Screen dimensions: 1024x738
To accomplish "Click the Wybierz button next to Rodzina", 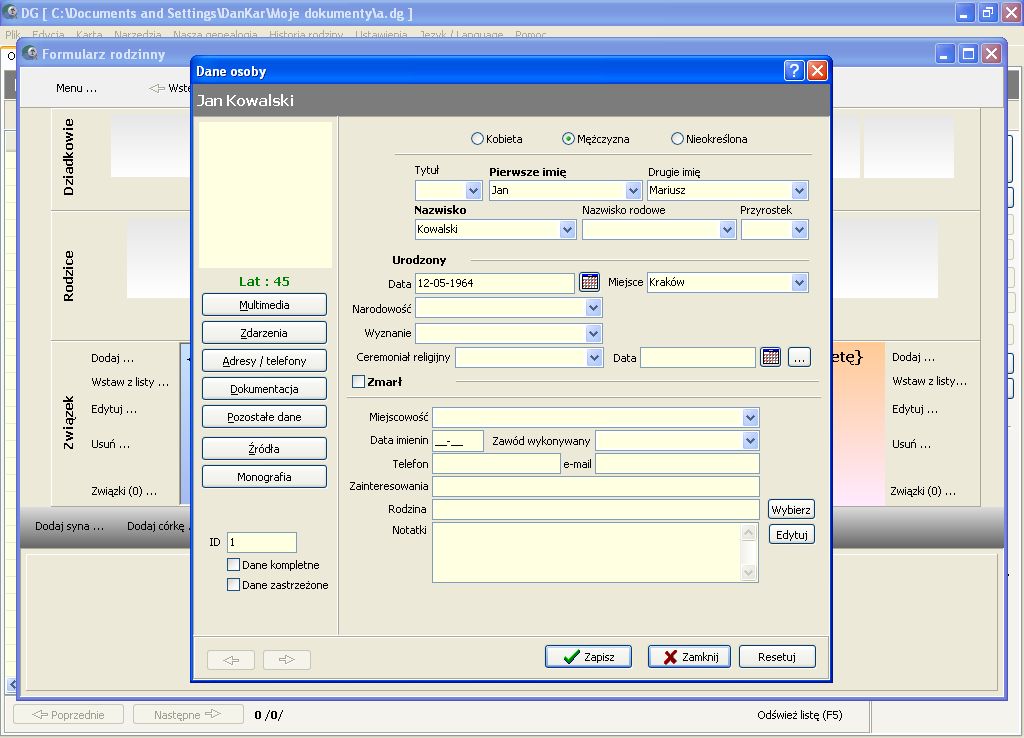I will [791, 509].
